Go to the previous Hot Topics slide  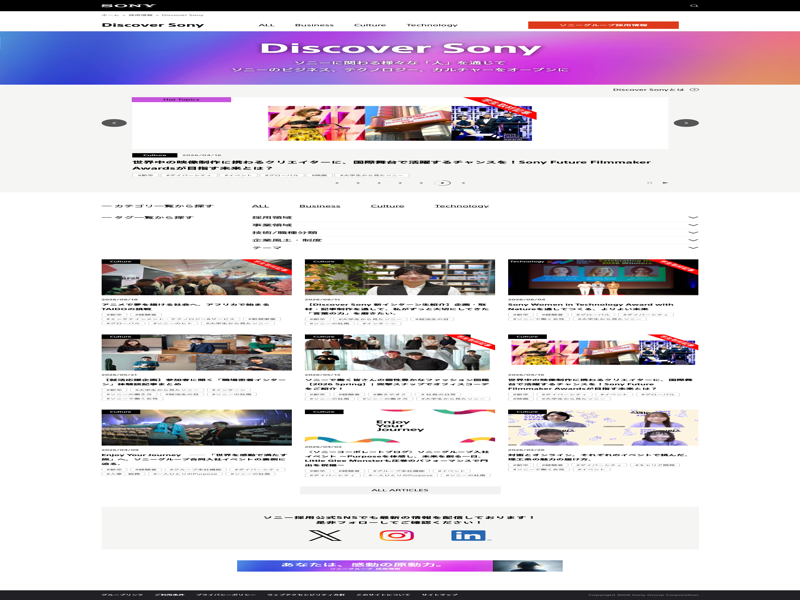click(114, 123)
